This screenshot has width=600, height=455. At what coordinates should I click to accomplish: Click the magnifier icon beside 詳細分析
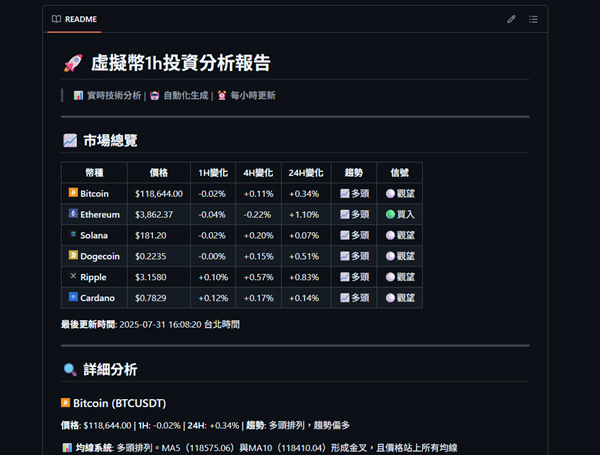(x=70, y=370)
